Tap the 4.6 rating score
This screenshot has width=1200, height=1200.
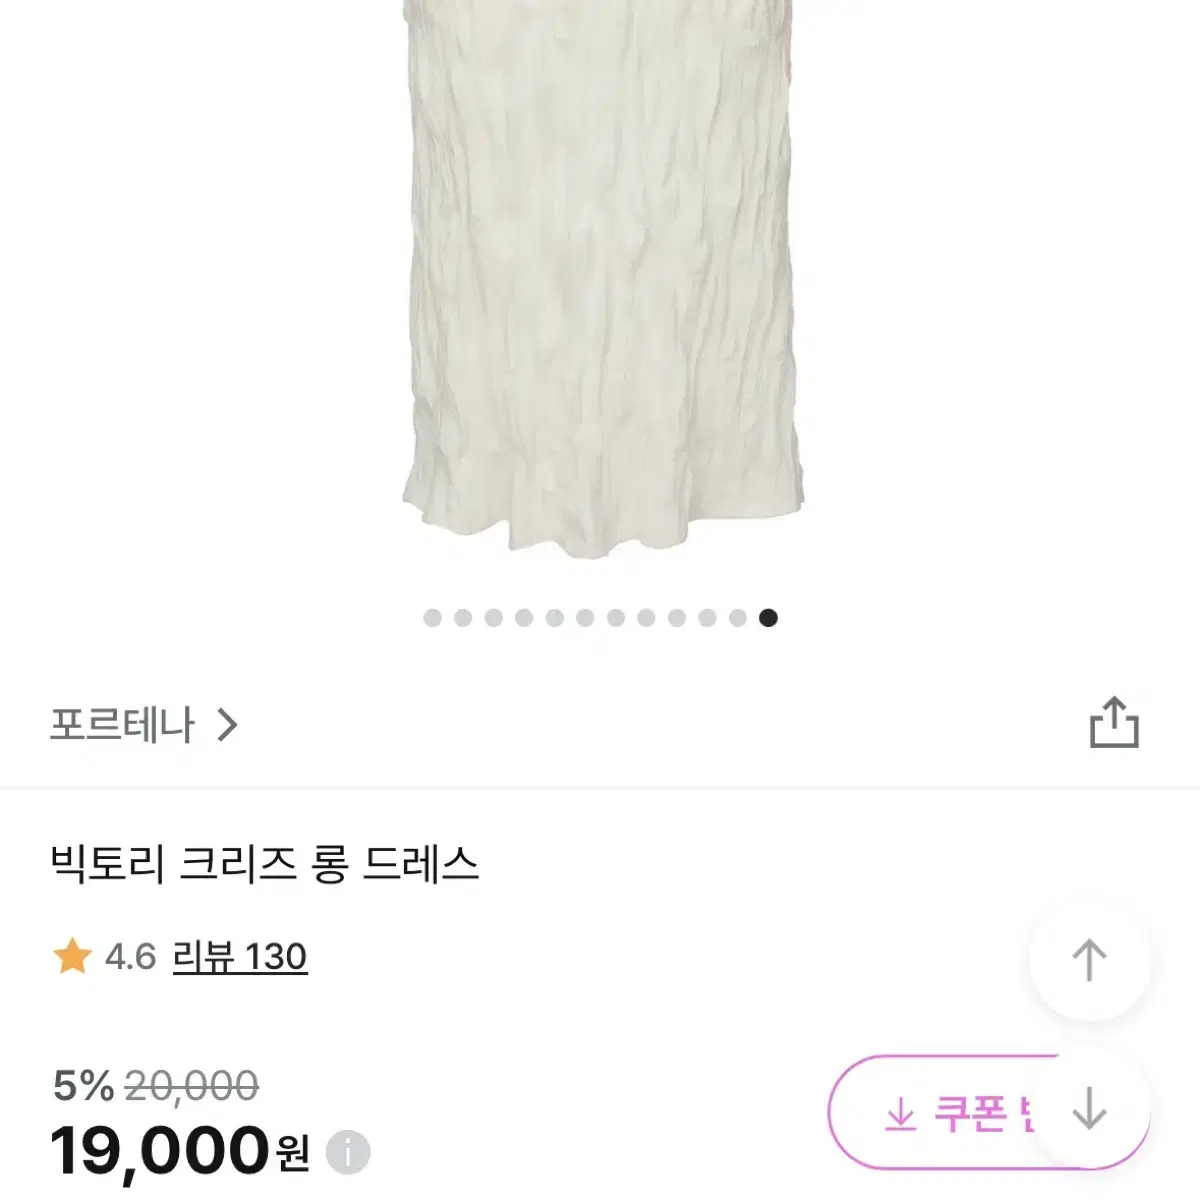click(131, 957)
